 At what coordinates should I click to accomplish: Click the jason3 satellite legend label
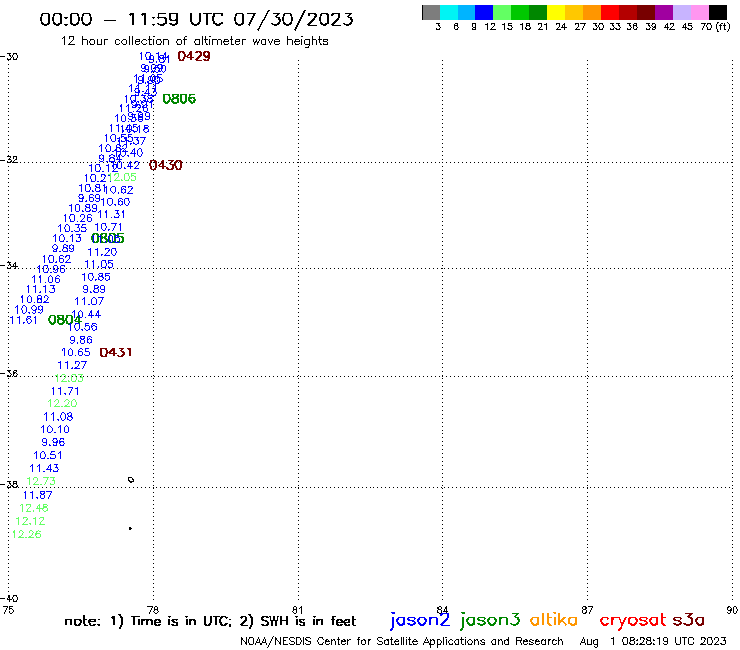coord(490,620)
